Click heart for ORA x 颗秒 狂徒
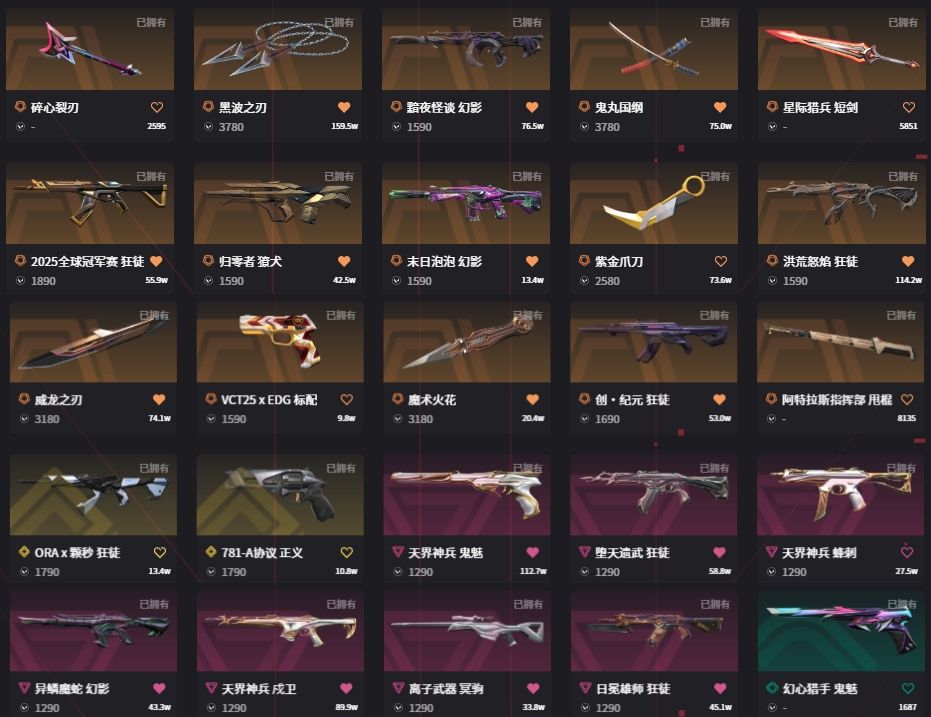 coord(160,553)
